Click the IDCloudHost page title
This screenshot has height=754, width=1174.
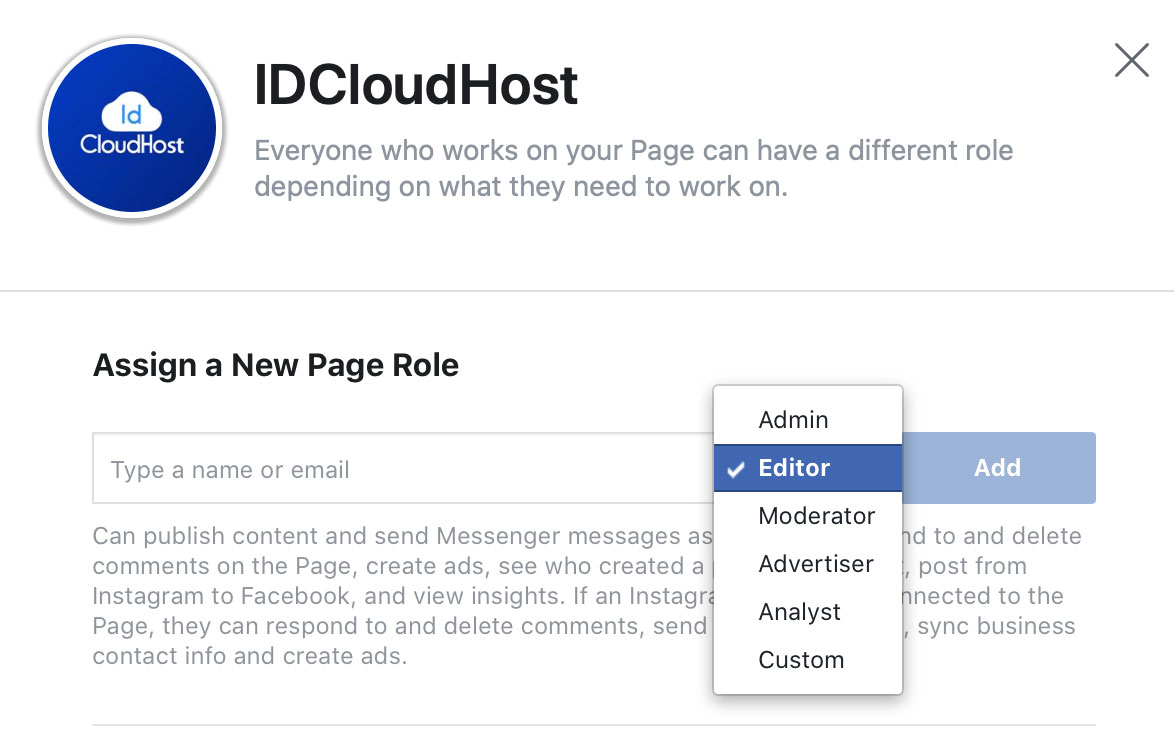pyautogui.click(x=416, y=85)
